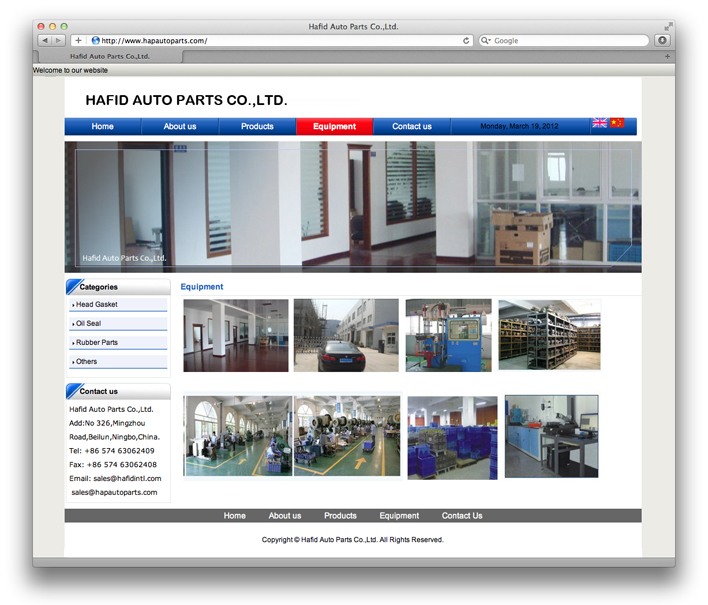Click Equipment in the gray footer bar
This screenshot has width=708, height=605.
[399, 516]
